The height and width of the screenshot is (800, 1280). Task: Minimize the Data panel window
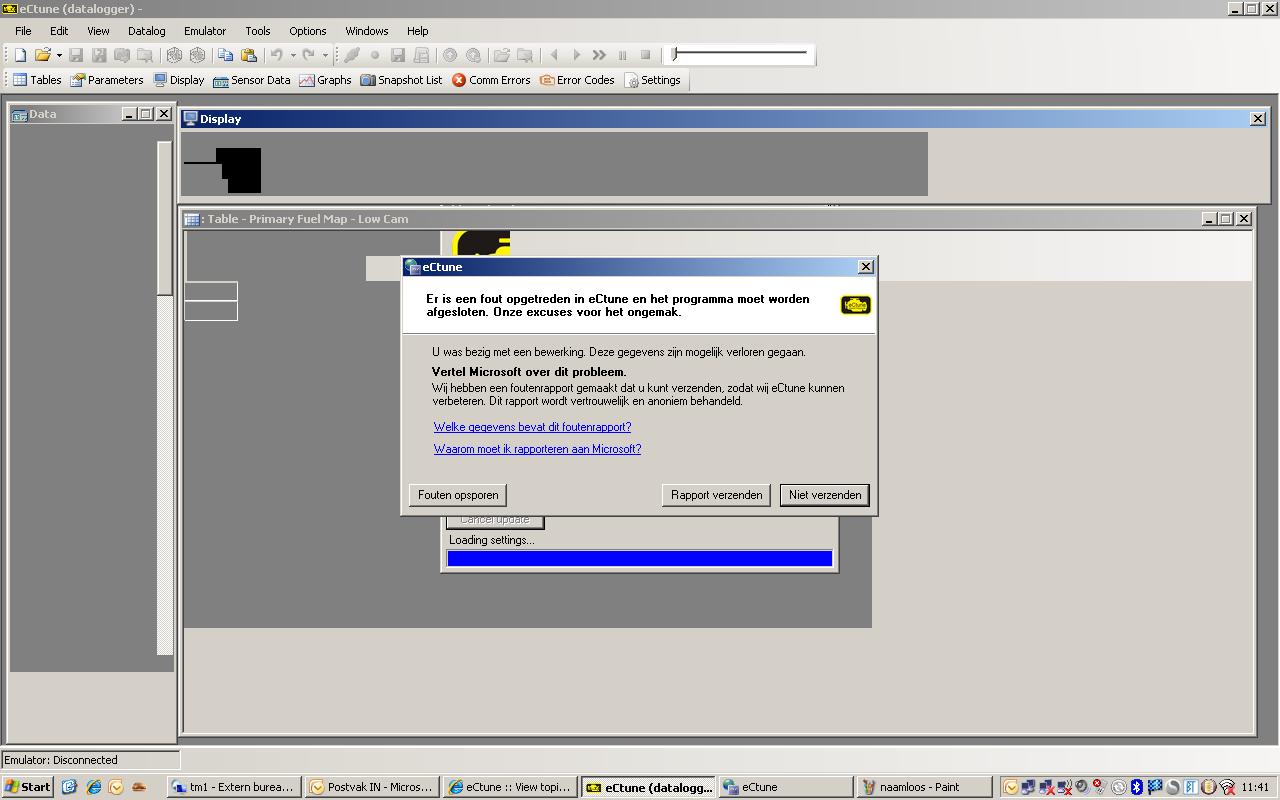click(x=129, y=114)
